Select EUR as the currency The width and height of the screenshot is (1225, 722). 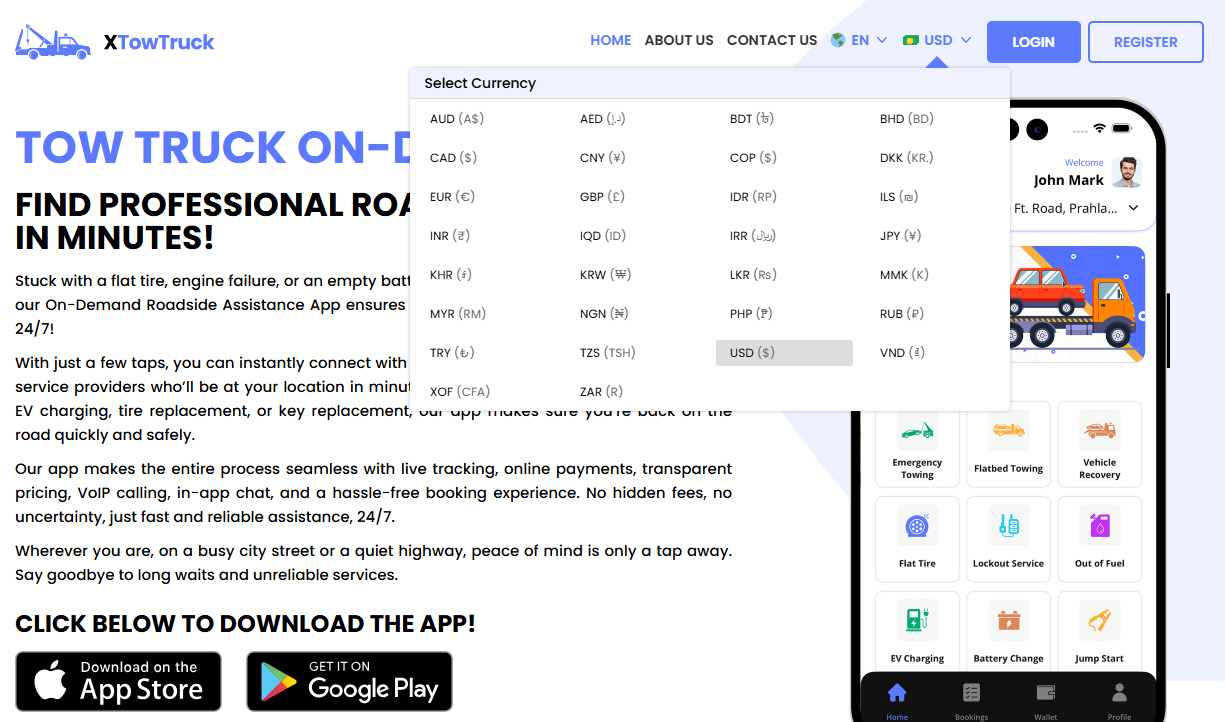click(452, 196)
